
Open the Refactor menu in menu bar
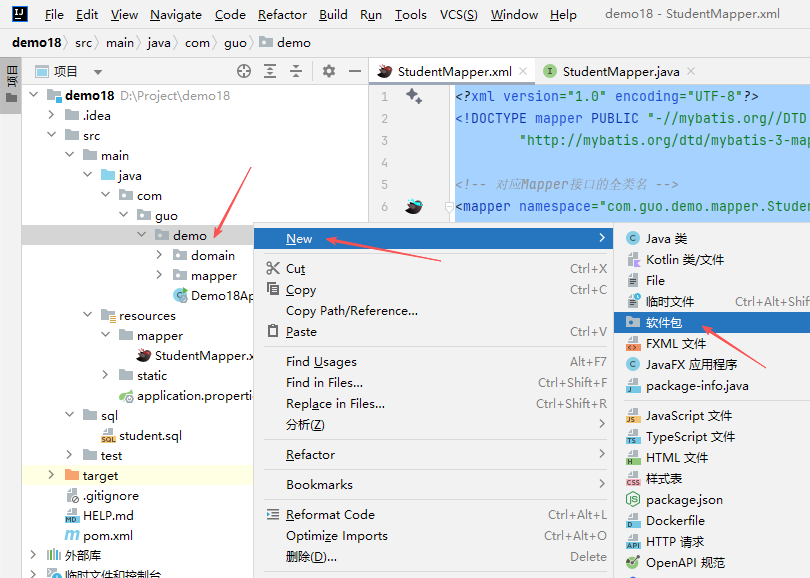click(282, 15)
